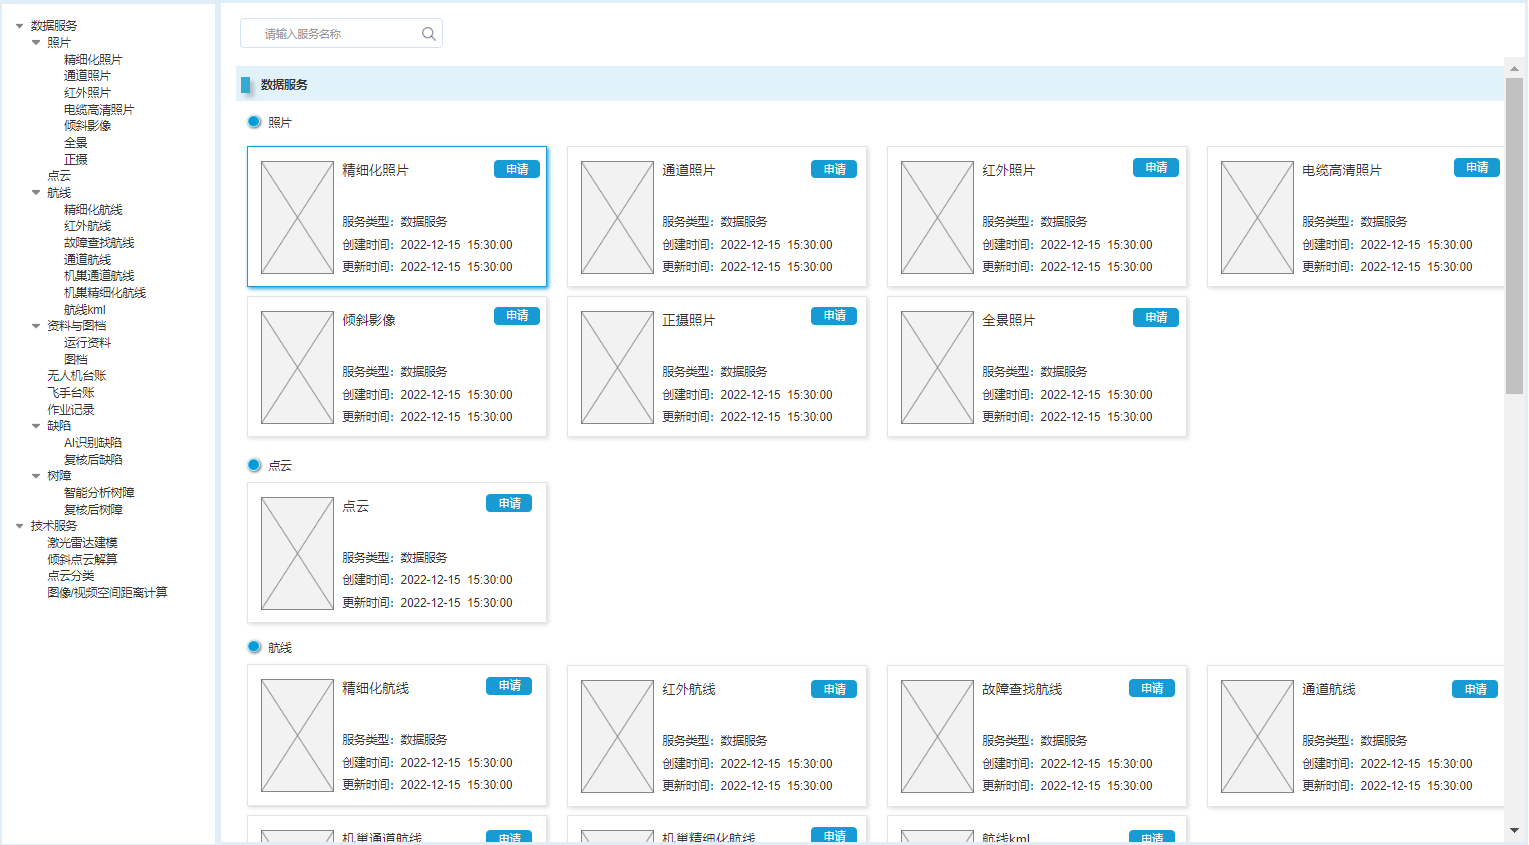Screen dimensions: 1529x845
Task: Open the 红外航线 card thumbnail
Action: click(x=617, y=737)
